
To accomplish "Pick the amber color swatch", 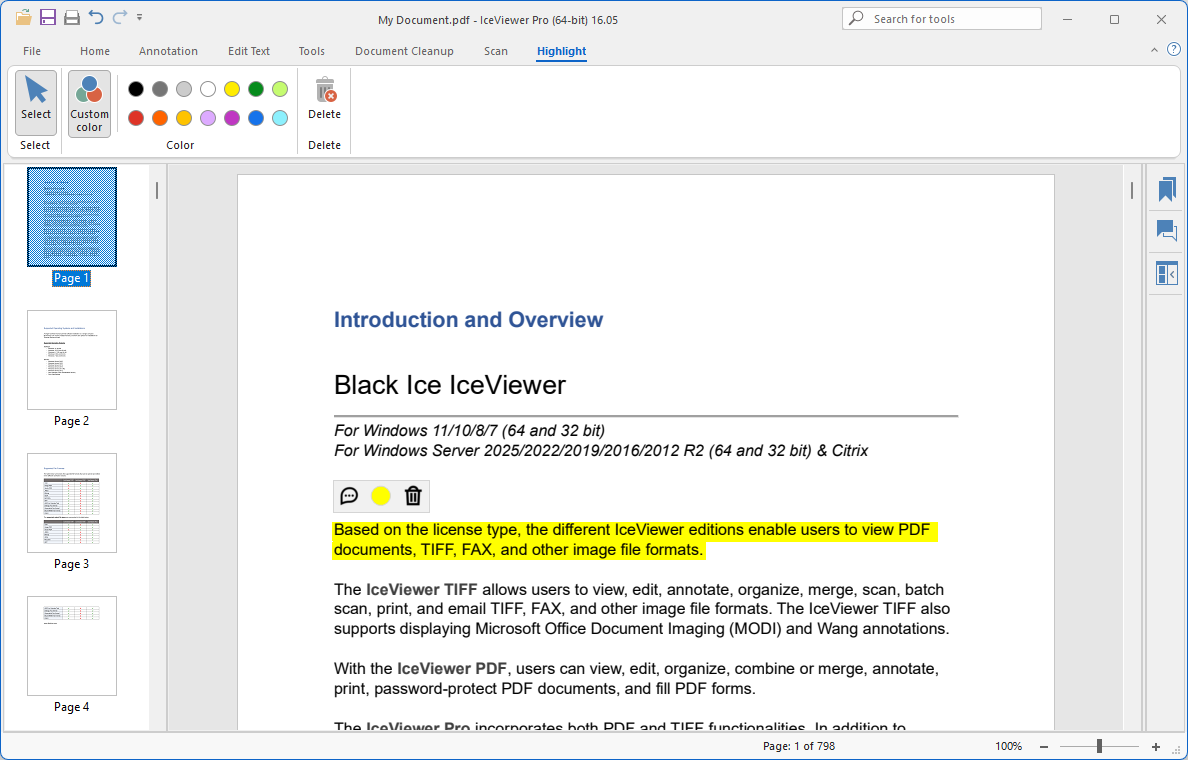I will pos(184,118).
